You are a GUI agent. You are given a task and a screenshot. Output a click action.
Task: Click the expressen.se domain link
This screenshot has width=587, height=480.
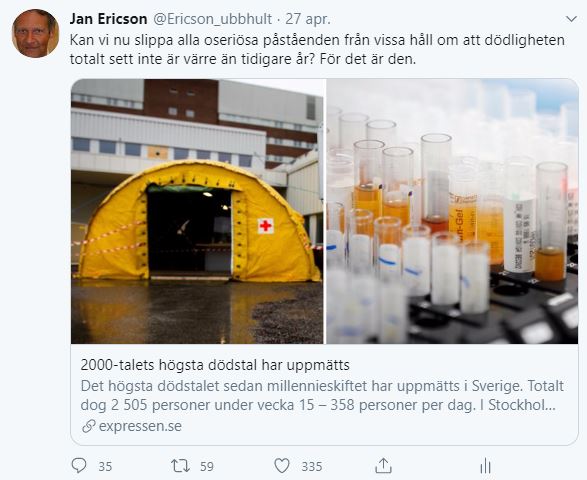point(140,426)
